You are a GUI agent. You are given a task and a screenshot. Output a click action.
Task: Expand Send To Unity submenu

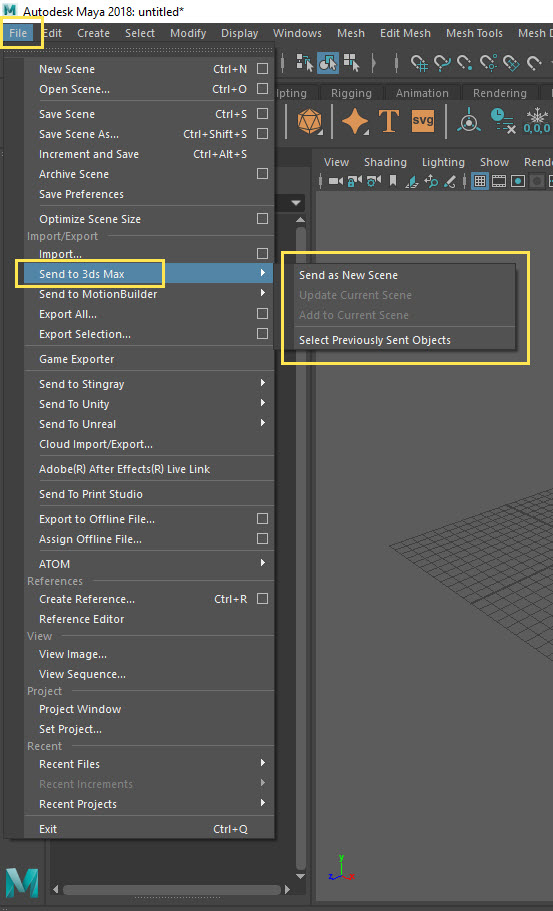tap(263, 403)
